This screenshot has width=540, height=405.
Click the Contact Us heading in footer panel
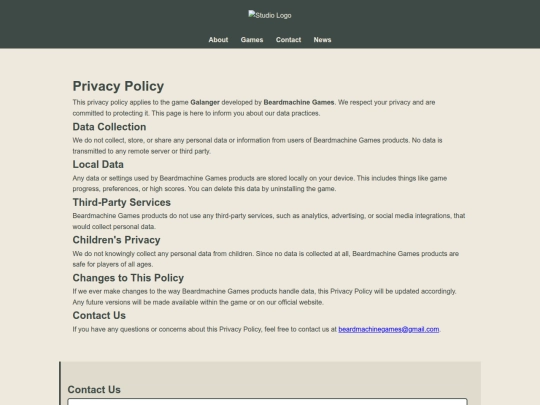pos(94,390)
